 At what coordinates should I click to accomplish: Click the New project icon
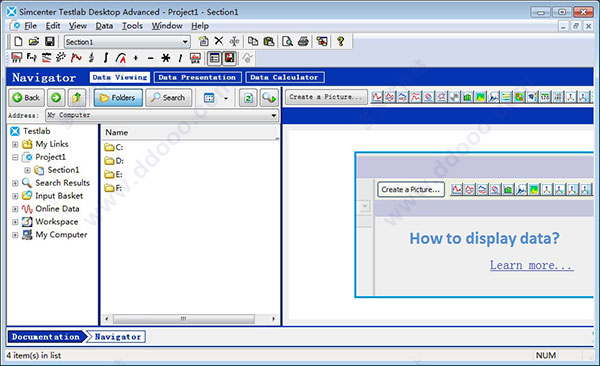coord(18,41)
